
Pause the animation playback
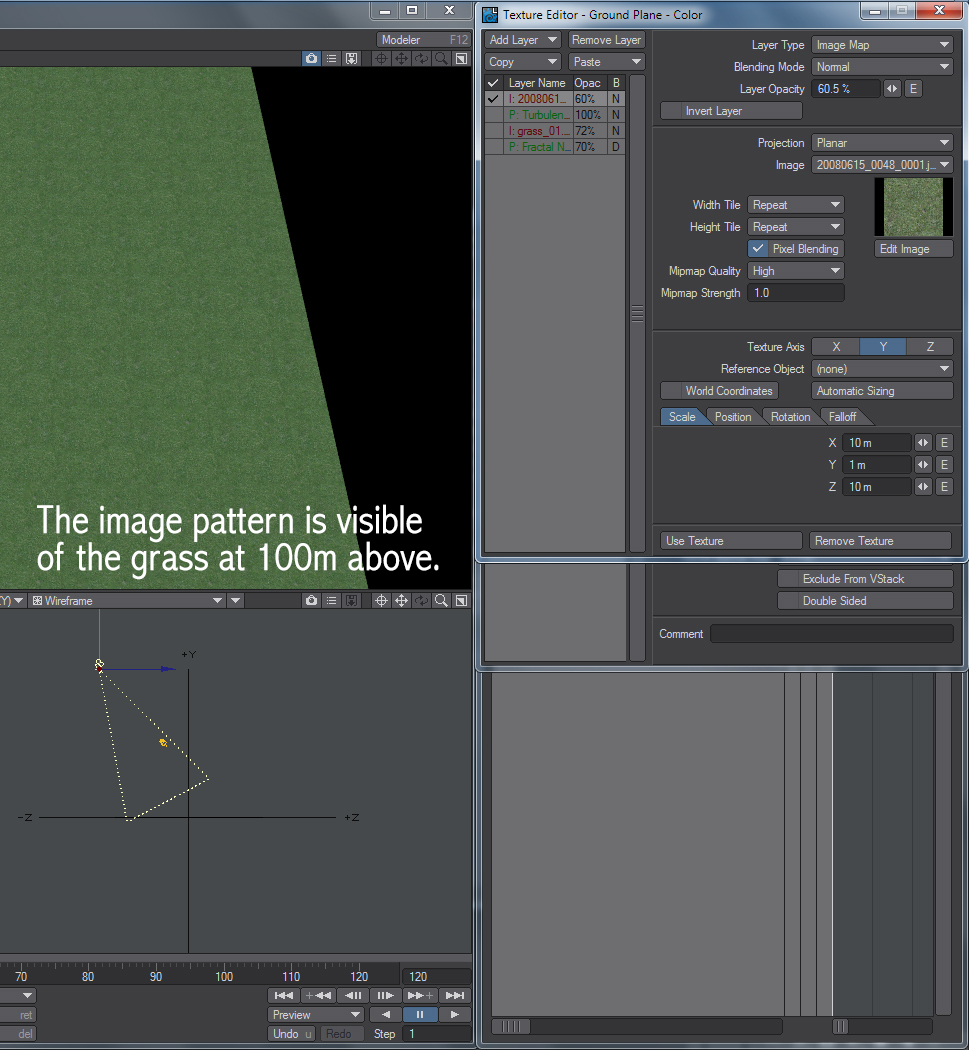coord(421,1015)
